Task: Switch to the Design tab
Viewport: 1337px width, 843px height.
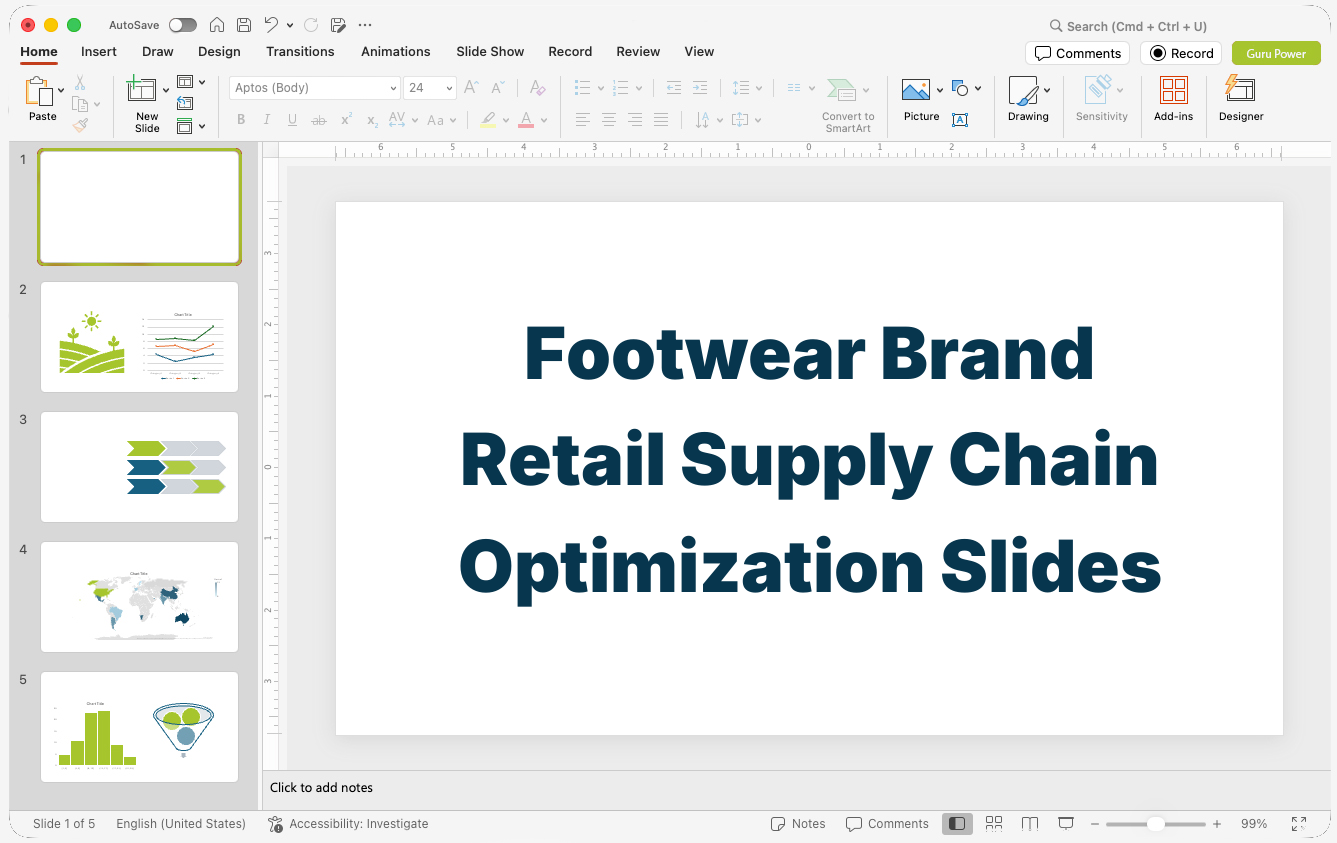Action: tap(219, 51)
